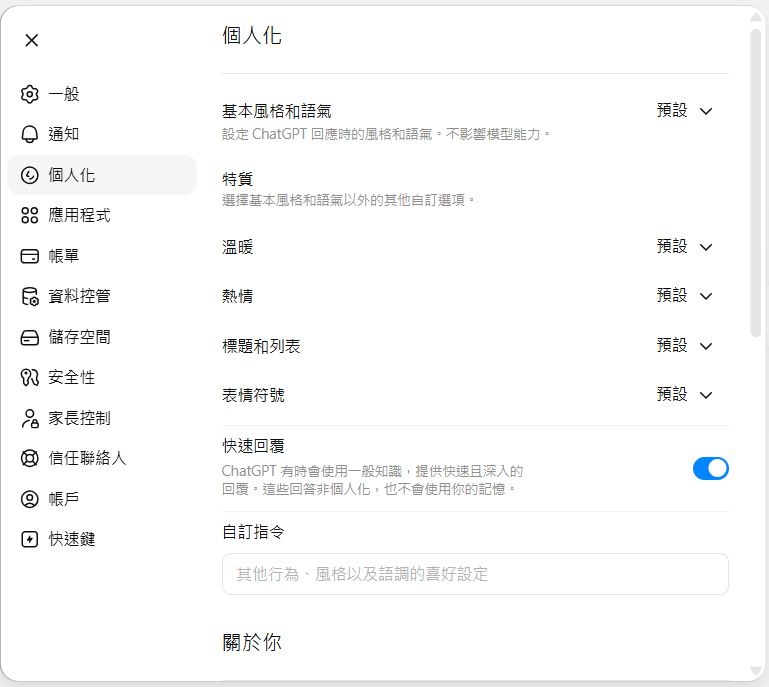
Task: Go to the 應用程式 section
Action: tap(102, 215)
